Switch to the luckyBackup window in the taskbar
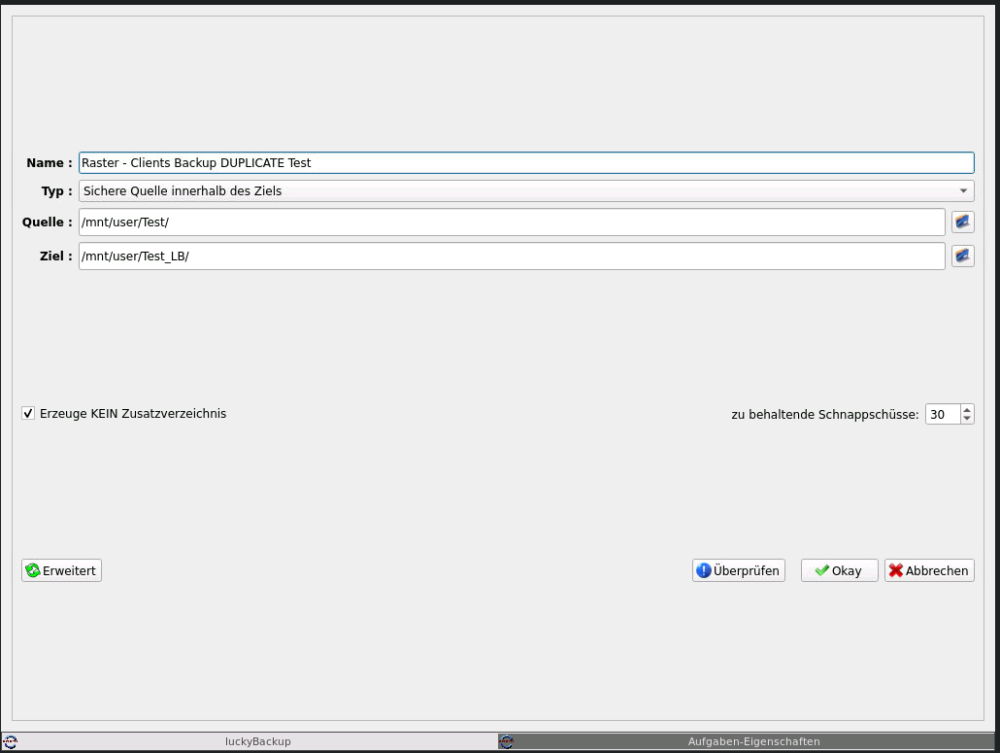1000x753 pixels. (x=249, y=742)
